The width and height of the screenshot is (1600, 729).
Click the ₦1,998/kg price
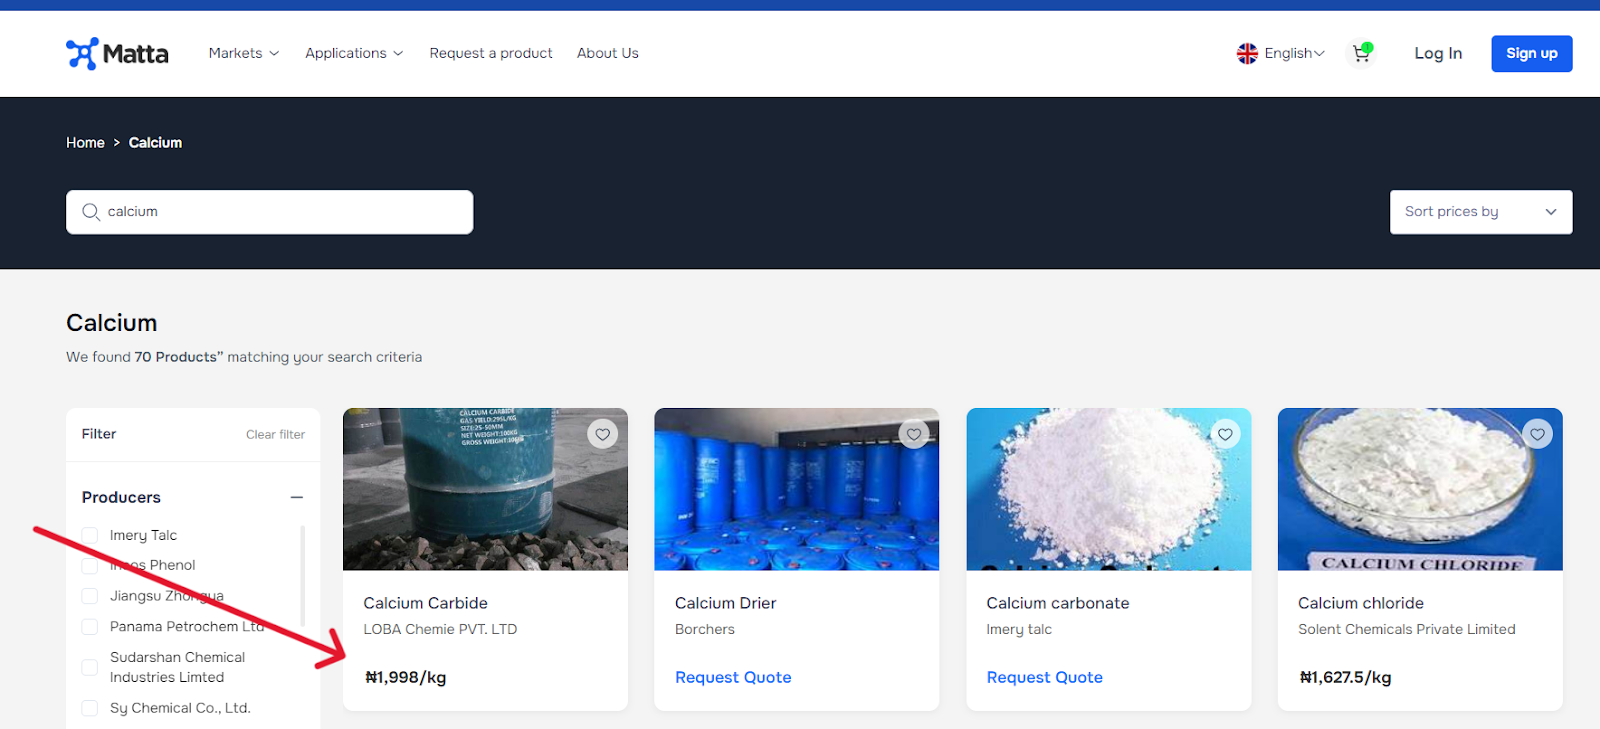point(406,677)
